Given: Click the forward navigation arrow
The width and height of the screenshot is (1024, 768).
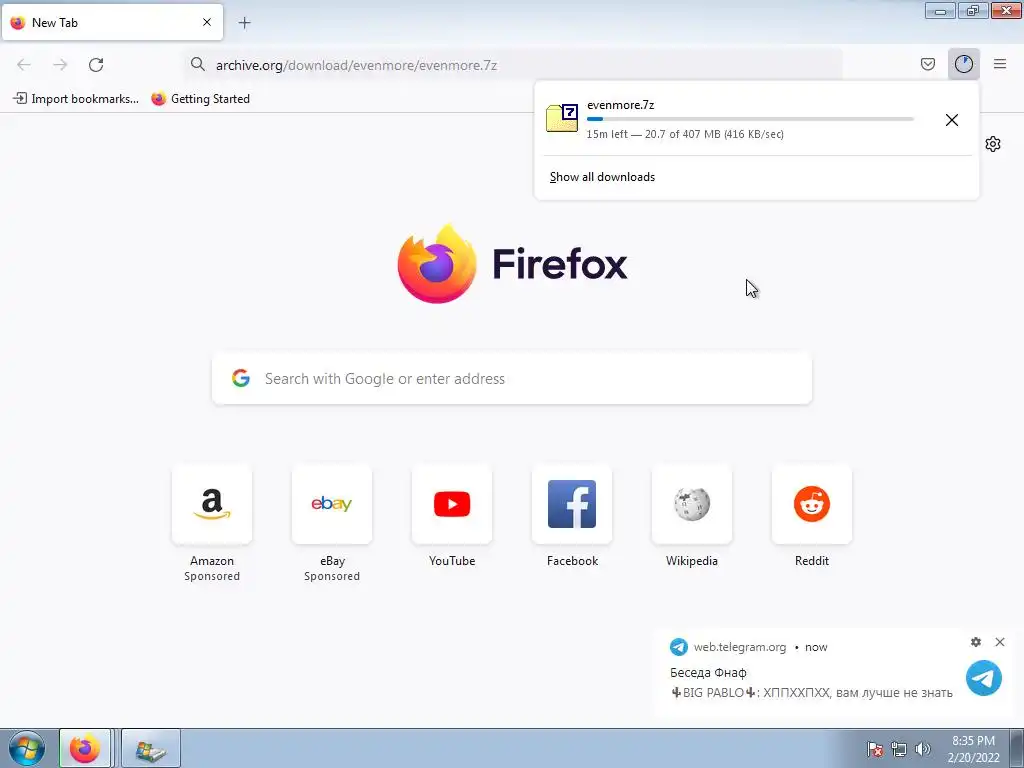Looking at the screenshot, I should pyautogui.click(x=60, y=65).
